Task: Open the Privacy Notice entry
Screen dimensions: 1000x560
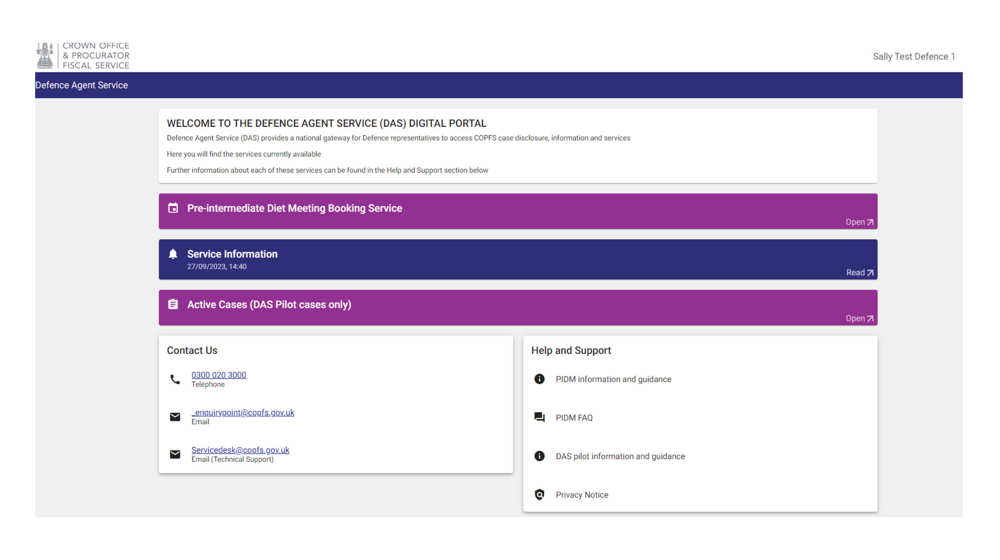Action: 582,495
